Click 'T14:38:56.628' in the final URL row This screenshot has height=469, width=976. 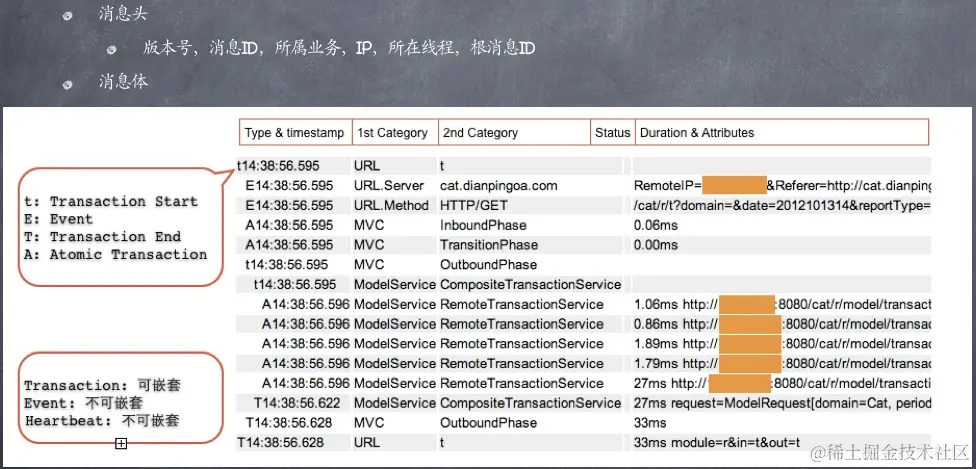[281, 443]
